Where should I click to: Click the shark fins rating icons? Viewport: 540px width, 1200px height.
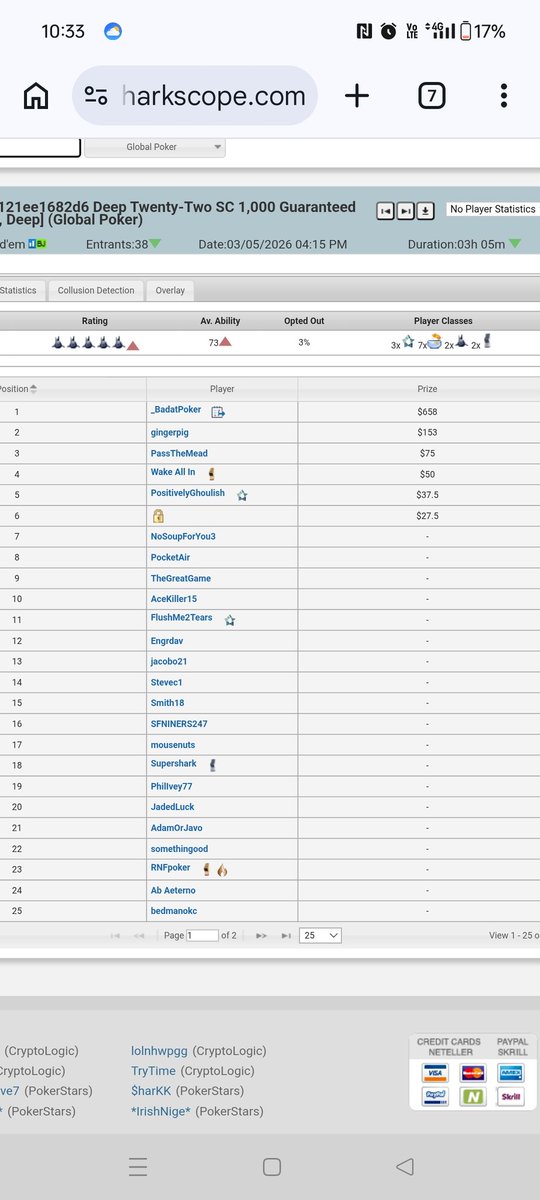[88, 343]
